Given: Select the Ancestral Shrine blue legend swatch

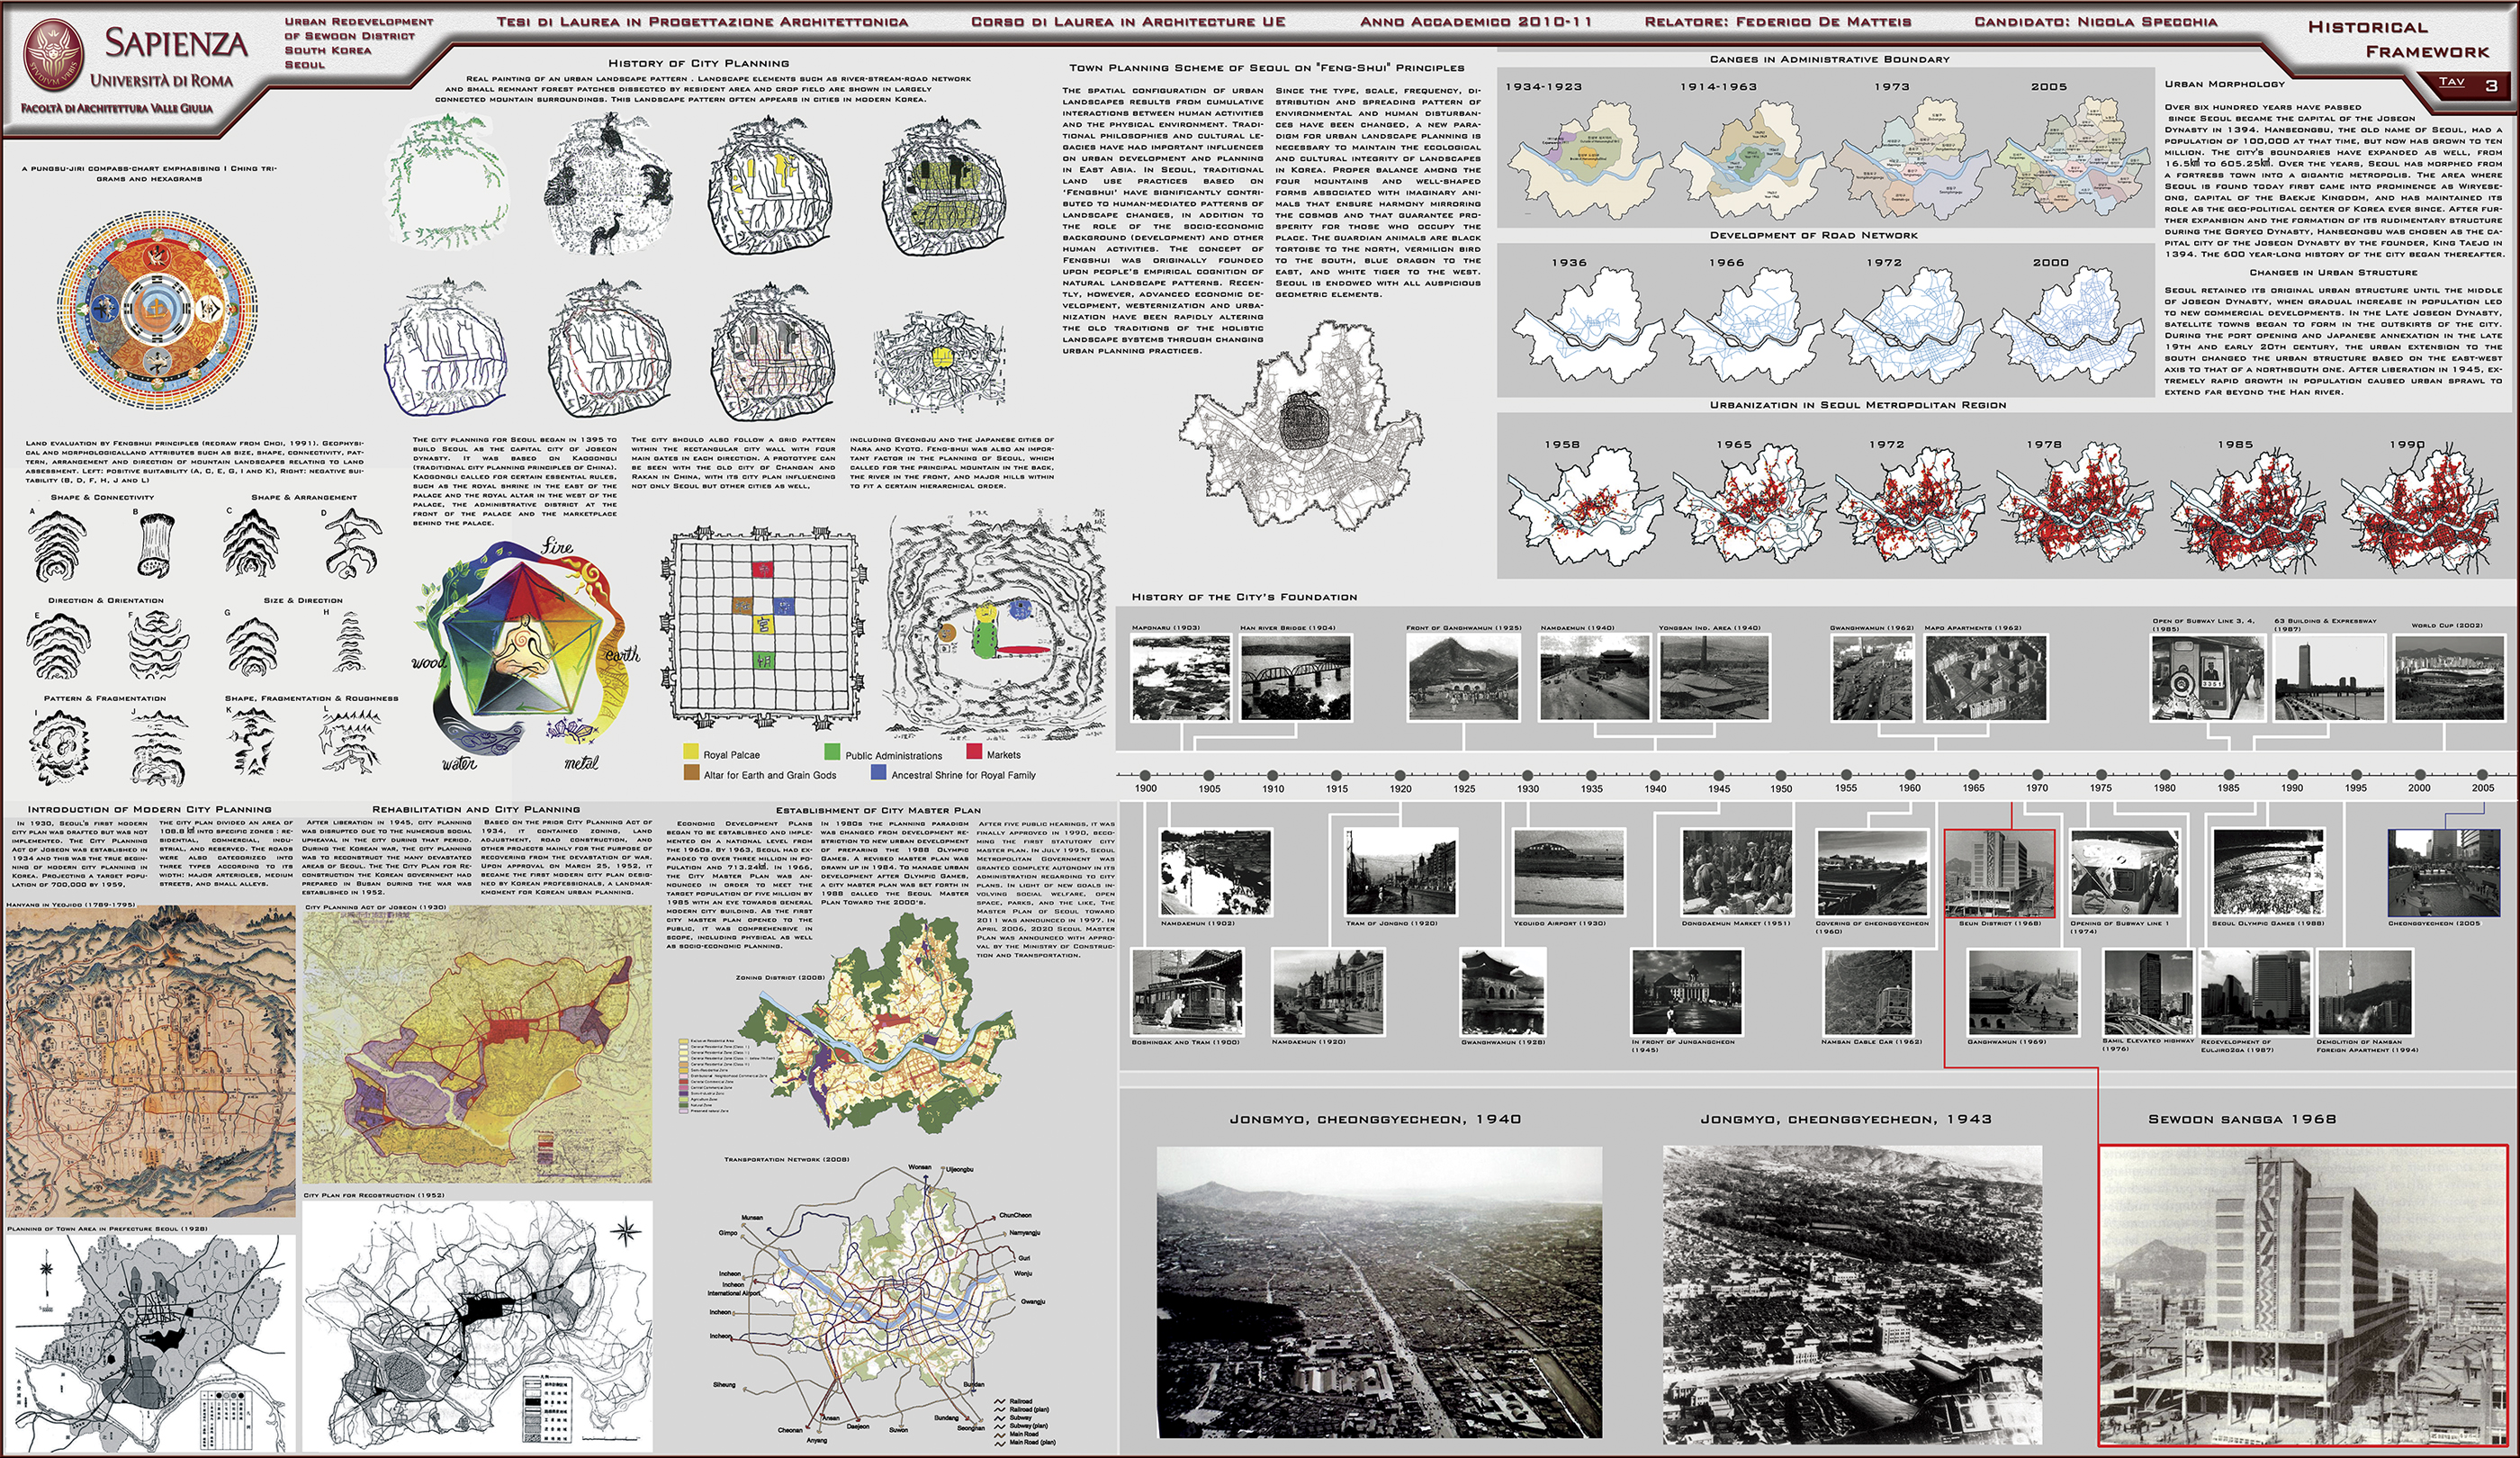Looking at the screenshot, I should [x=878, y=773].
